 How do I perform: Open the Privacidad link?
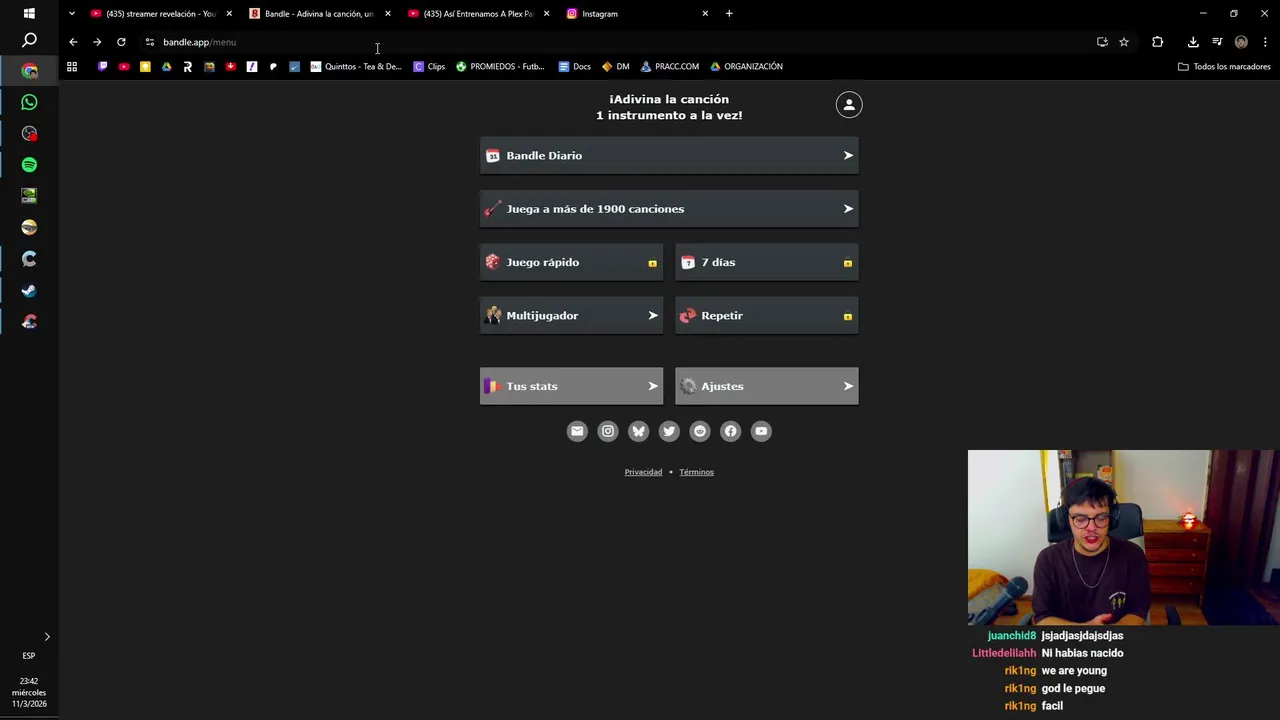click(643, 472)
